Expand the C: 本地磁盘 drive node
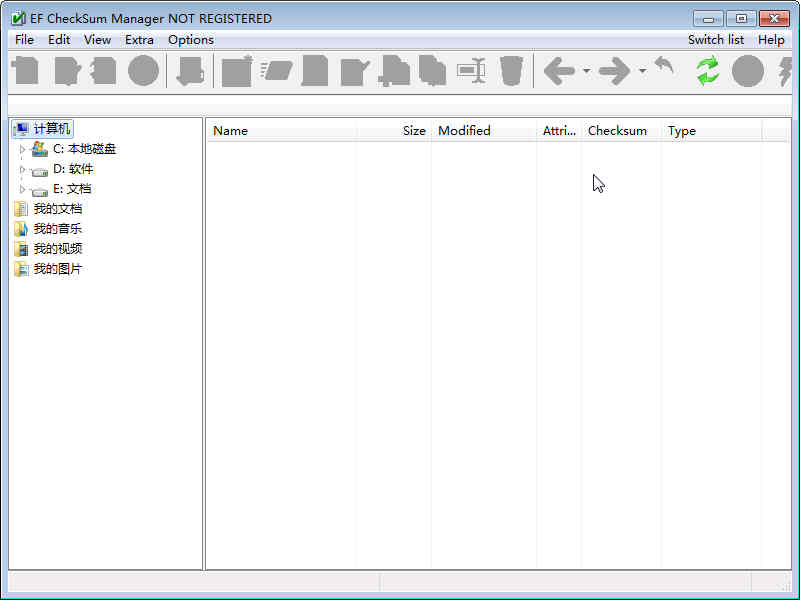 click(22, 149)
